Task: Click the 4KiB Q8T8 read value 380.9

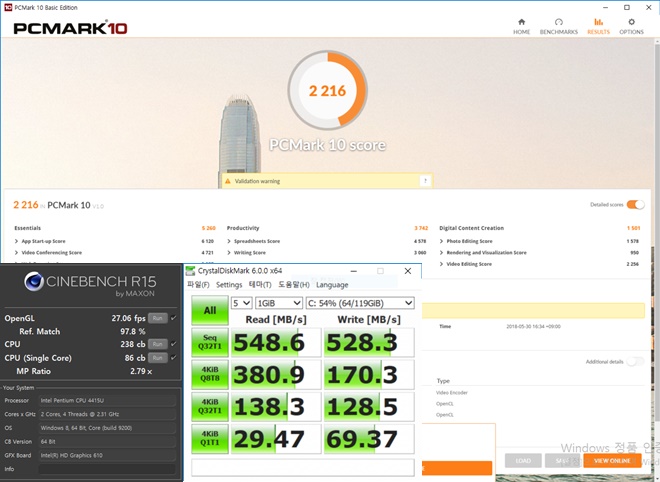Action: [x=276, y=375]
